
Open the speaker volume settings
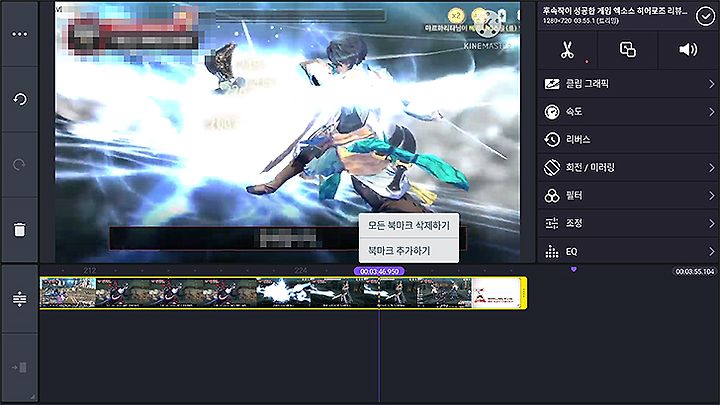[x=688, y=49]
